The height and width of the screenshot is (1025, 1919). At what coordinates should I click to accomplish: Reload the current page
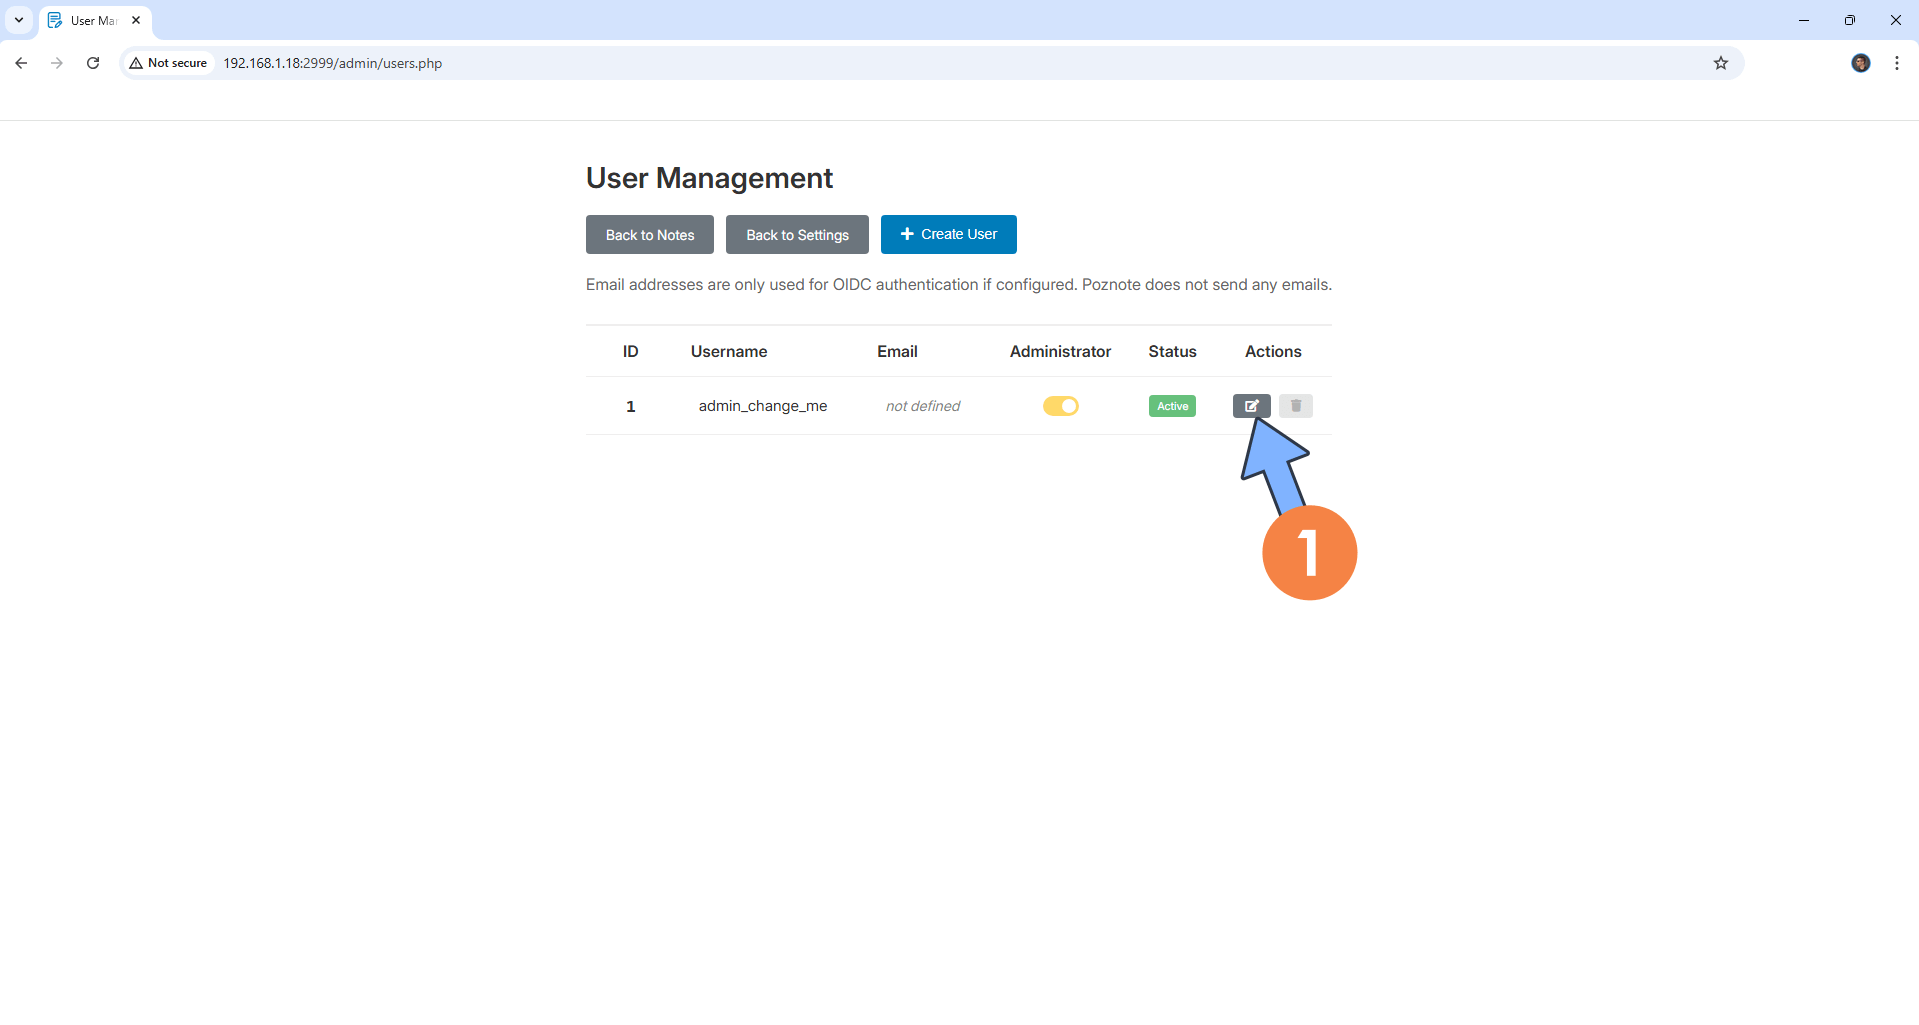click(x=93, y=62)
